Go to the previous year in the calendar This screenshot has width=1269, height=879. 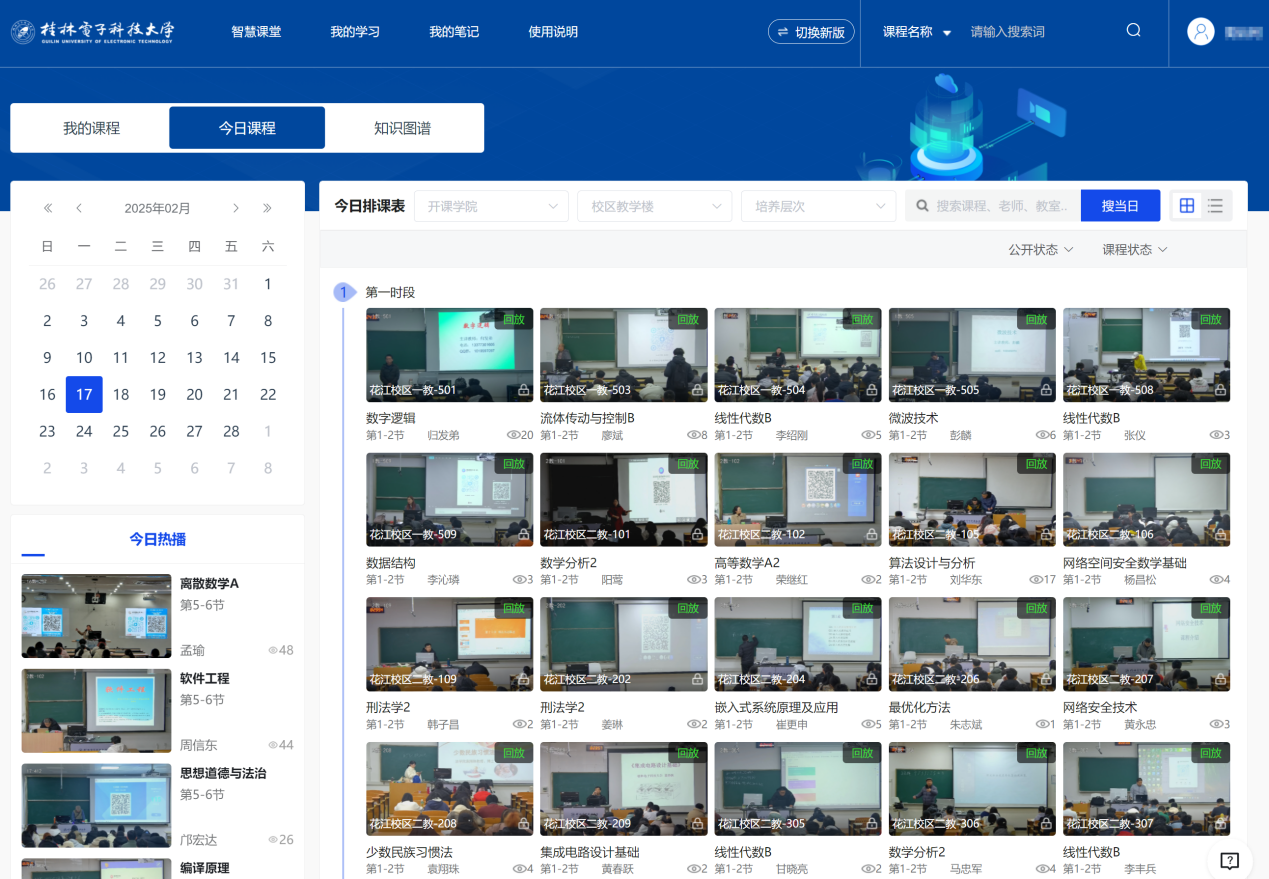pyautogui.click(x=47, y=208)
